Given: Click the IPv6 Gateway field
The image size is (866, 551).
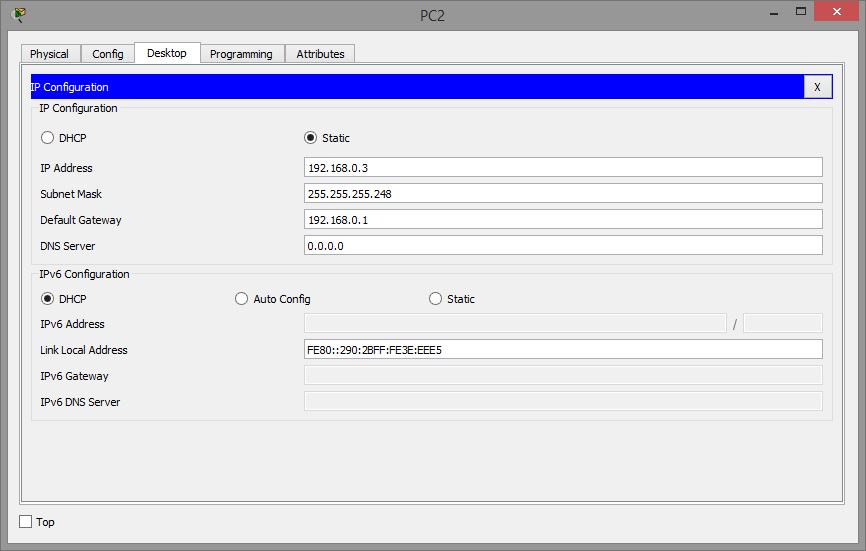Looking at the screenshot, I should pos(563,375).
